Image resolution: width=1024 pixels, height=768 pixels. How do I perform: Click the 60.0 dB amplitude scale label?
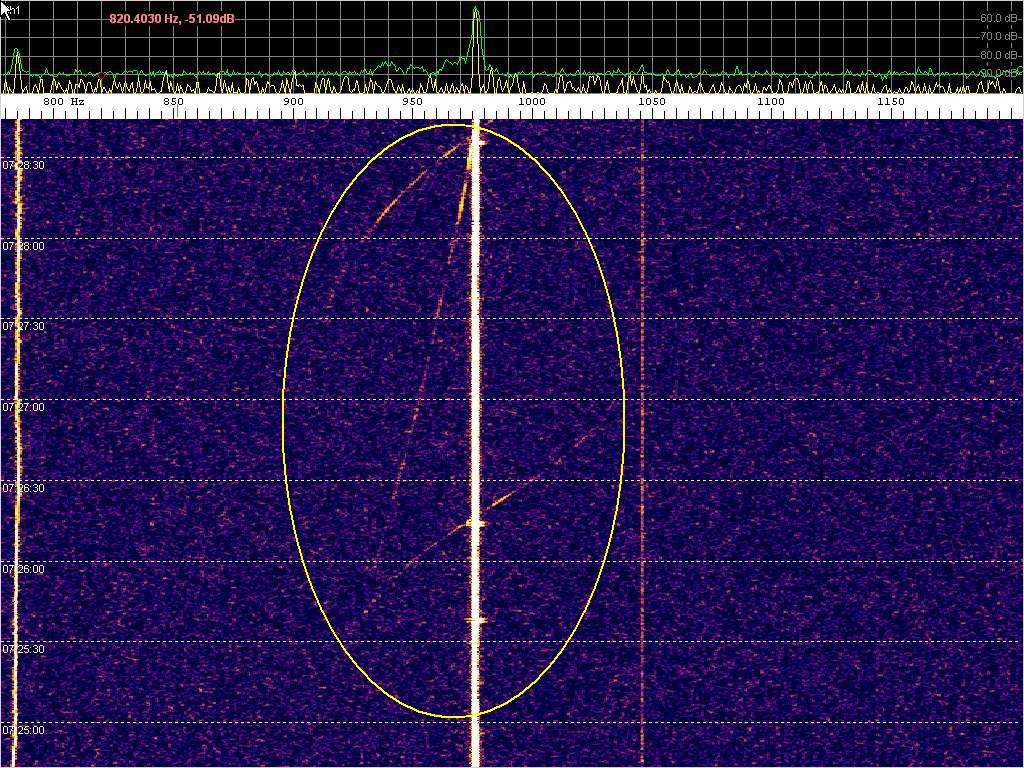coord(999,18)
